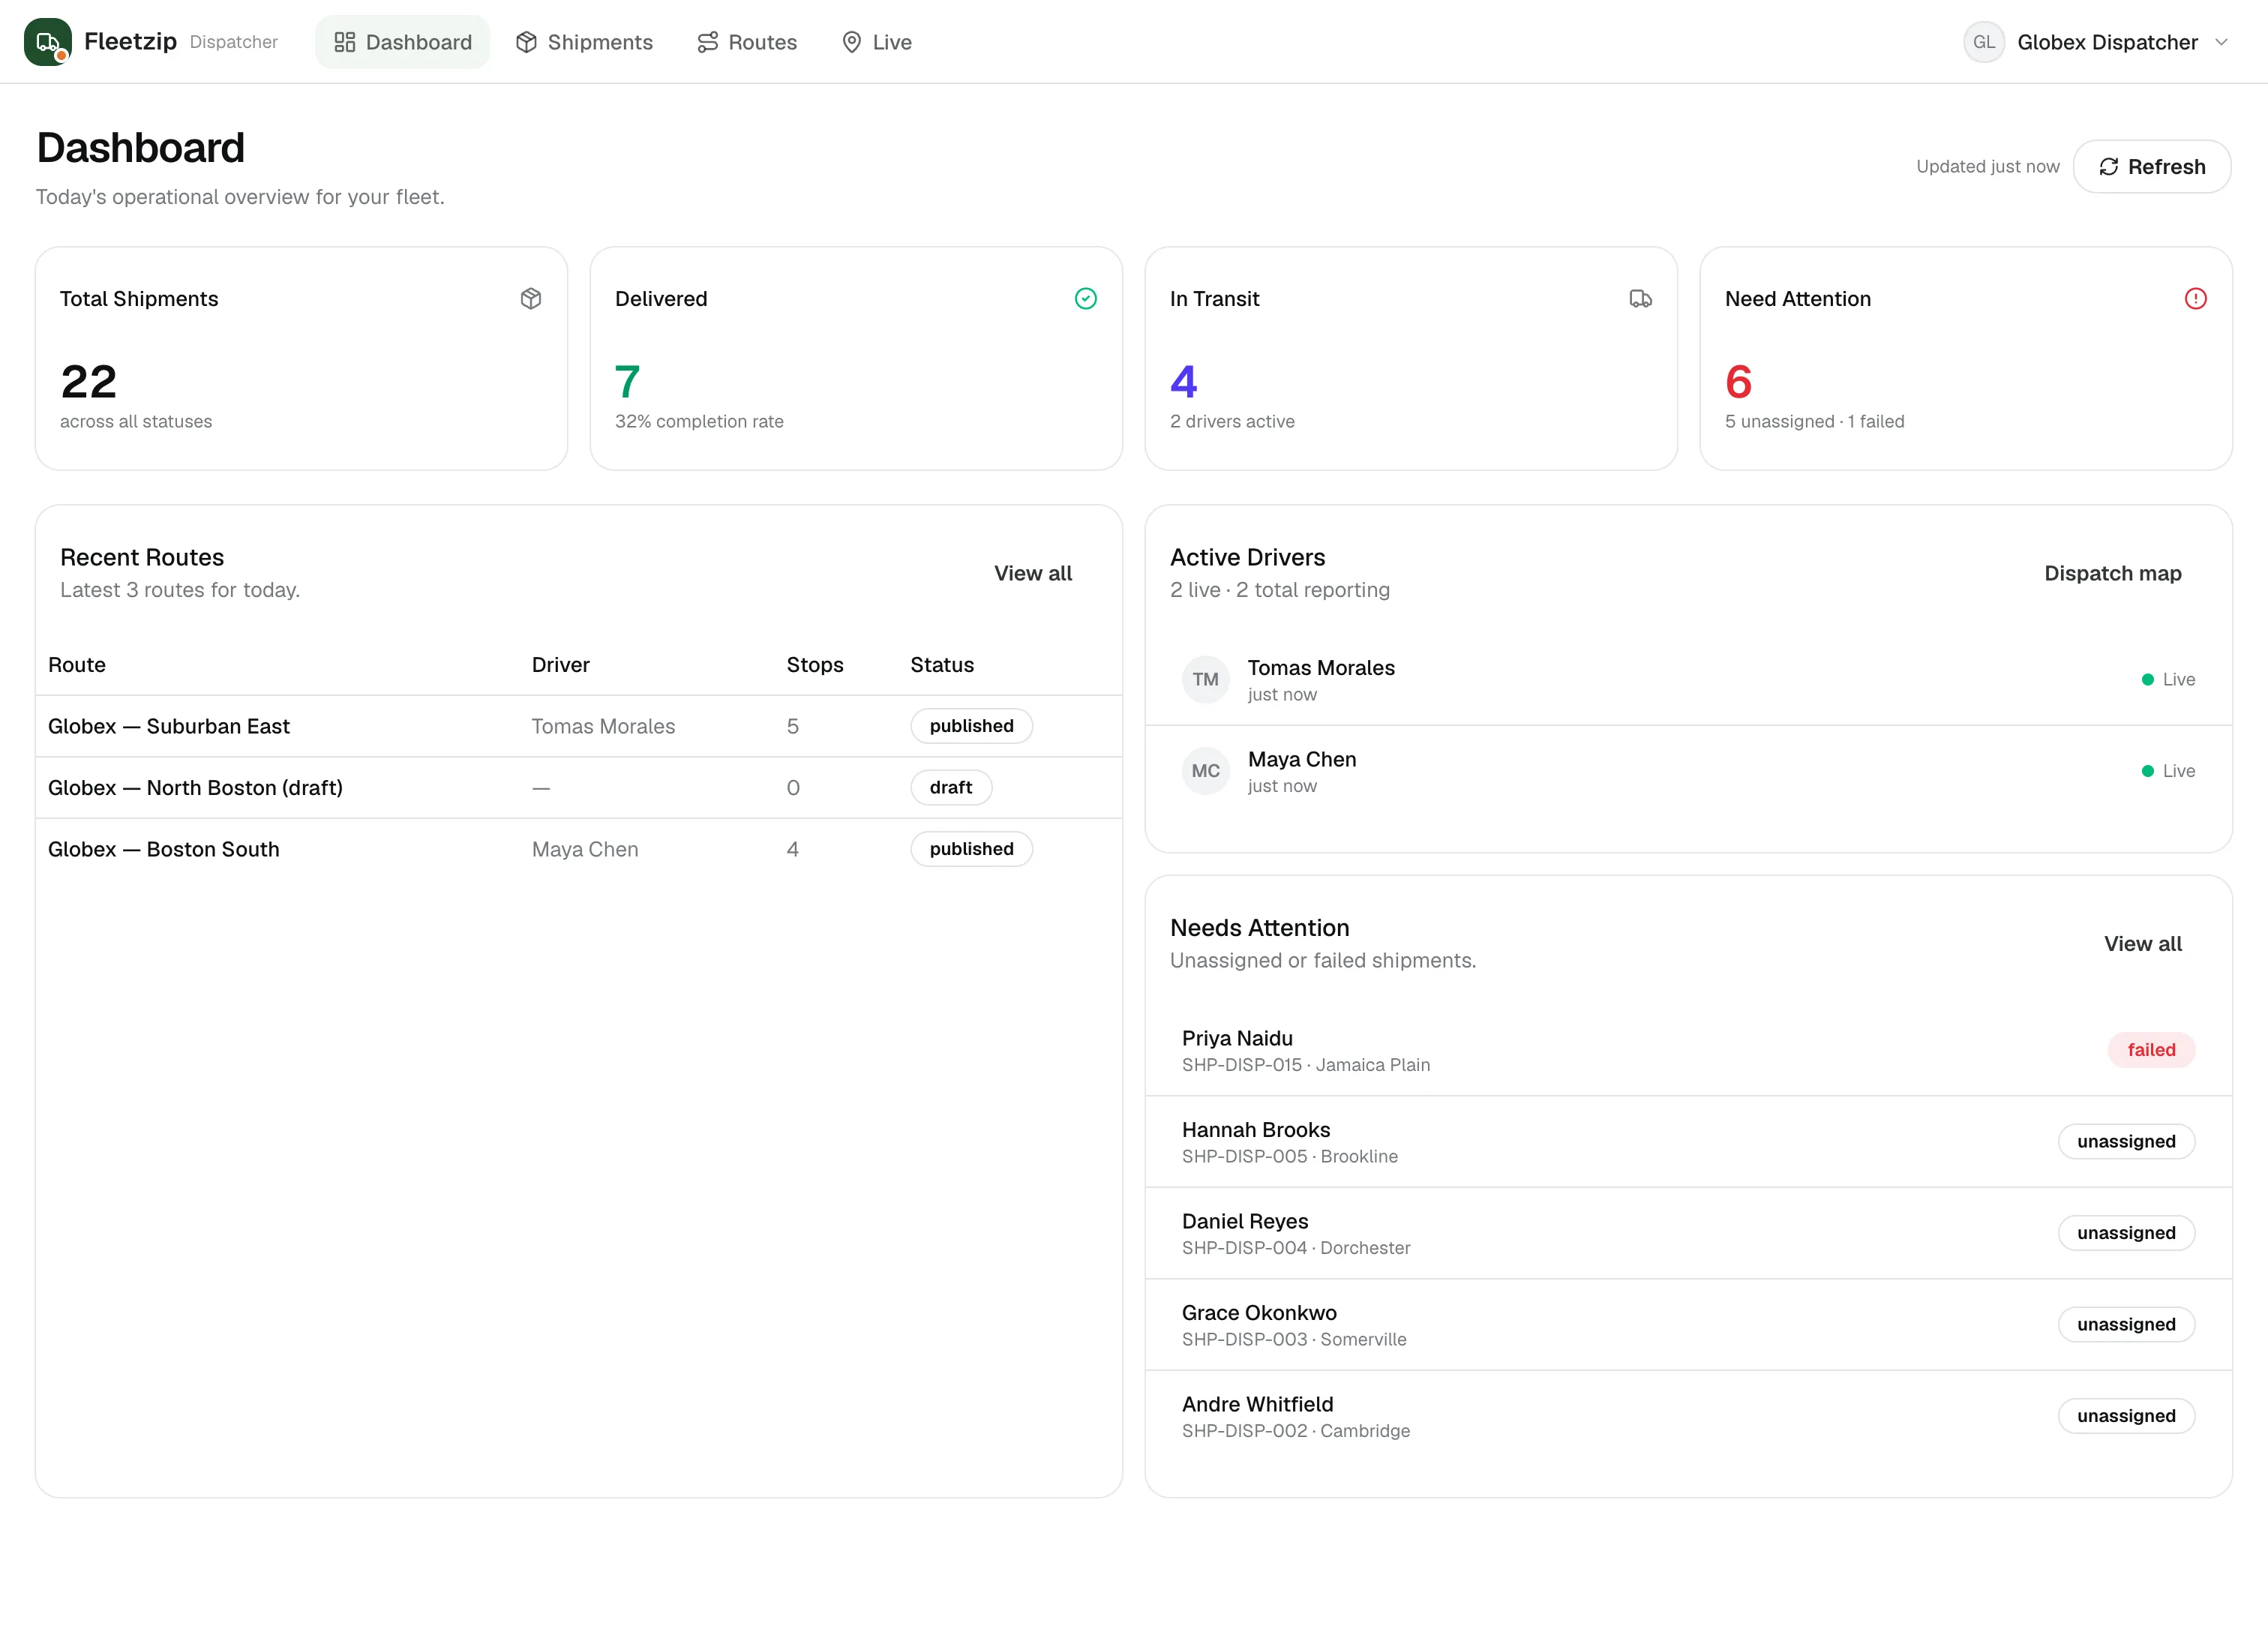This screenshot has width=2268, height=1650.
Task: Click the draft status badge
Action: point(951,788)
